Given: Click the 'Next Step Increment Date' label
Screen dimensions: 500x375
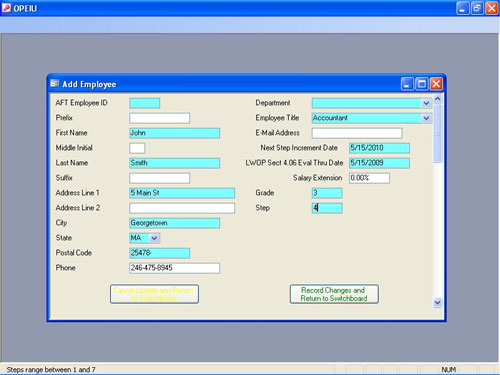Looking at the screenshot, I should [x=299, y=148].
